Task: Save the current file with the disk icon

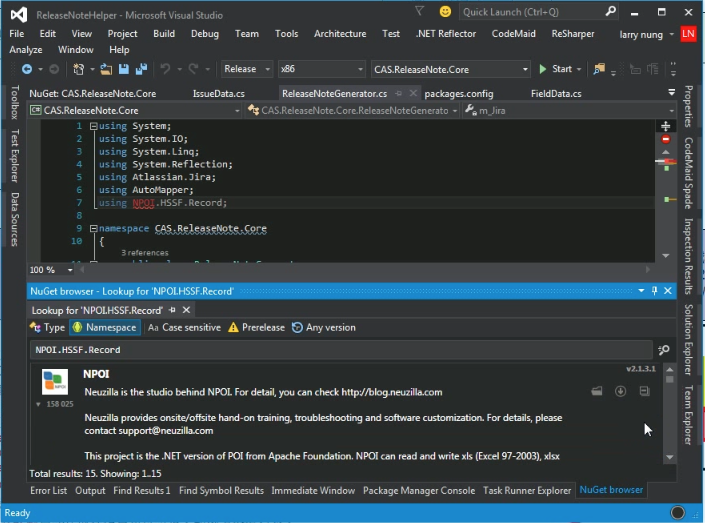Action: [x=124, y=69]
